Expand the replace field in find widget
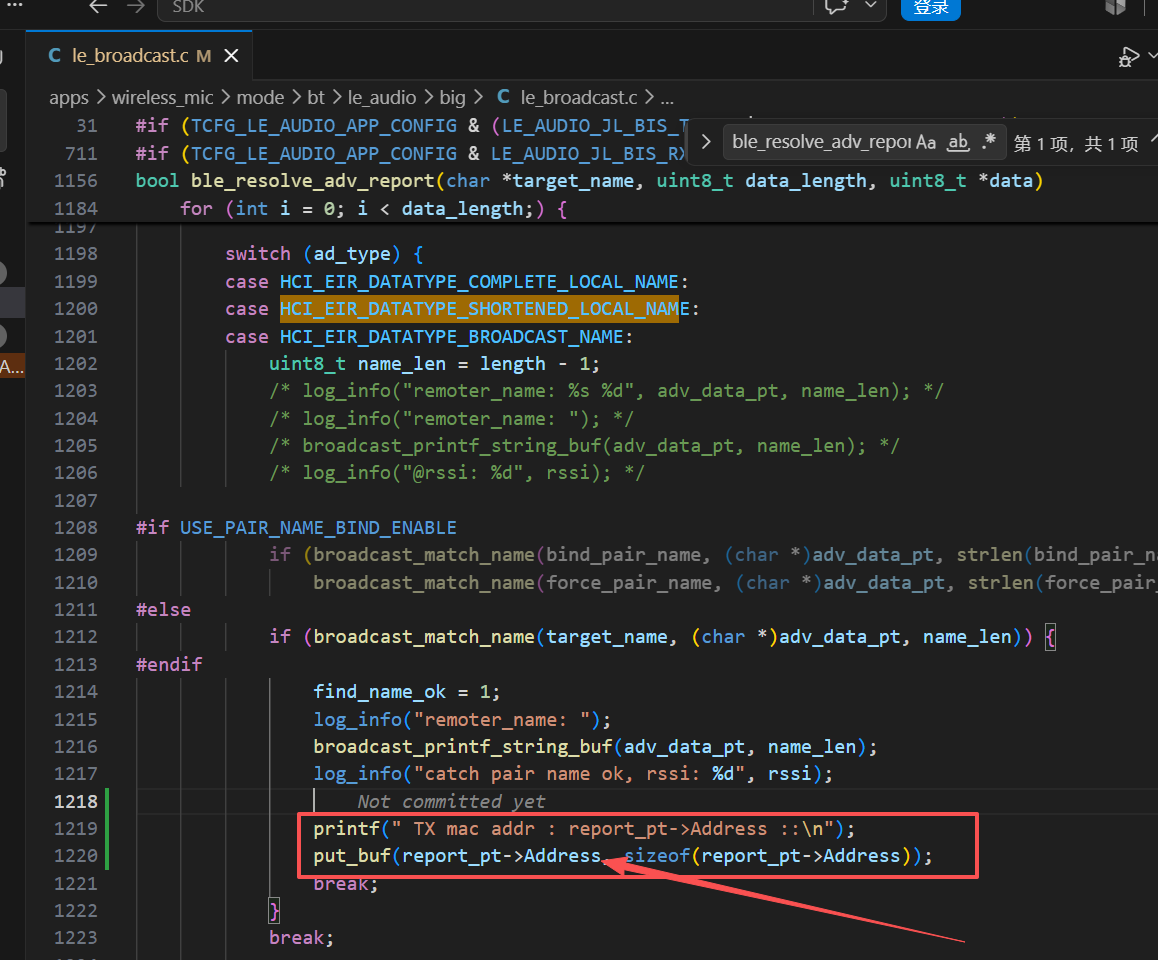1158x960 pixels. pos(706,142)
